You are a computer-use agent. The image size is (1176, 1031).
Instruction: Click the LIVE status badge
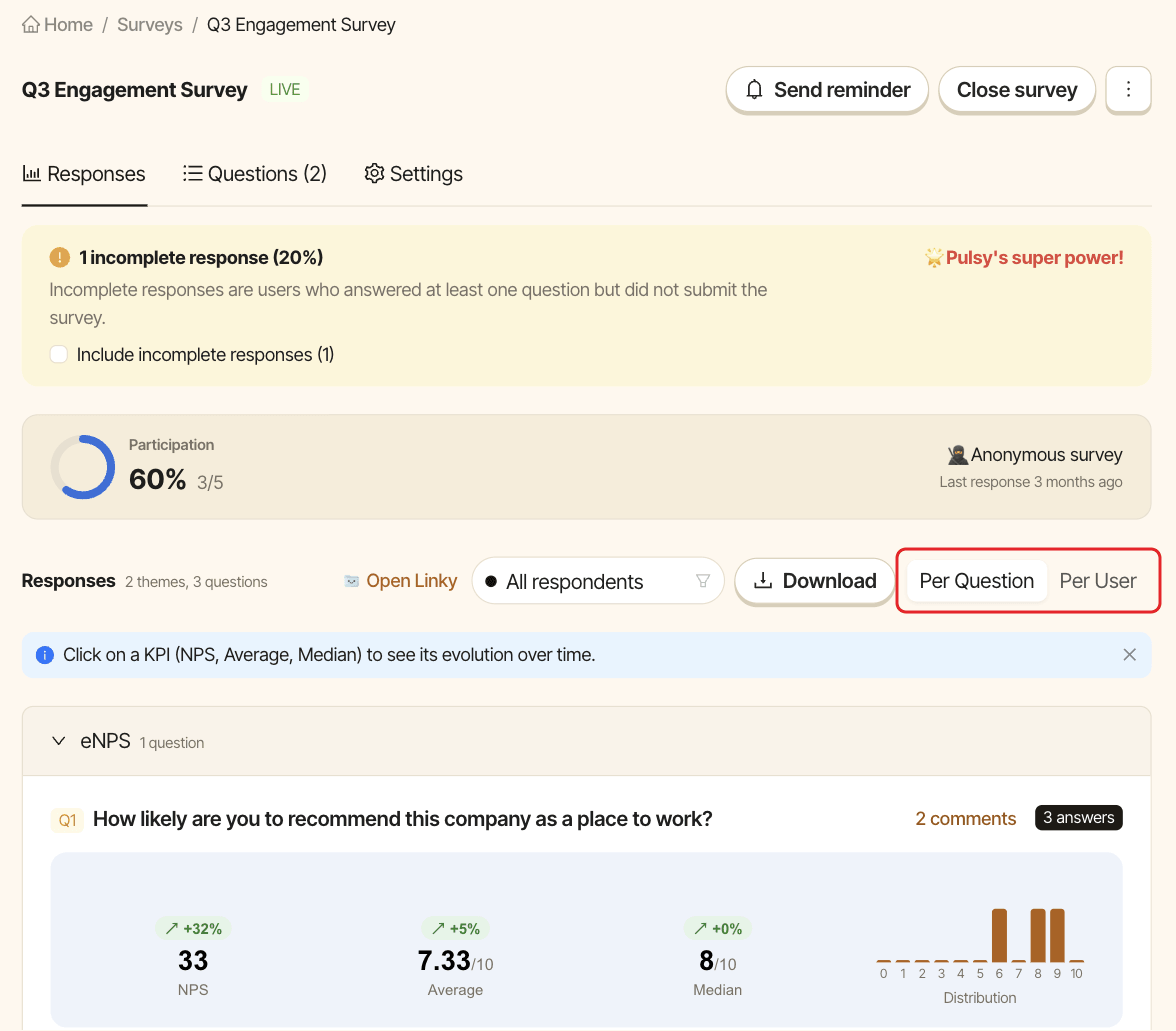(284, 90)
